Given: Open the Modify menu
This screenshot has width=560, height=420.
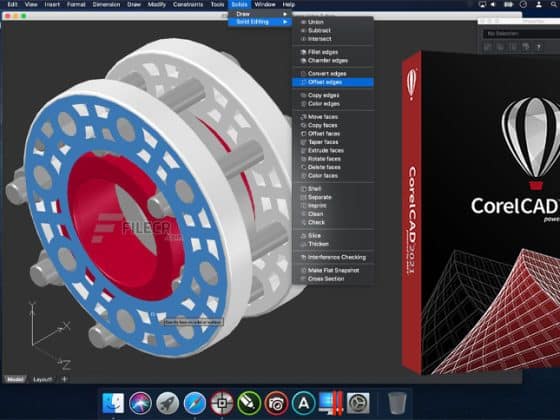Looking at the screenshot, I should (x=157, y=4).
